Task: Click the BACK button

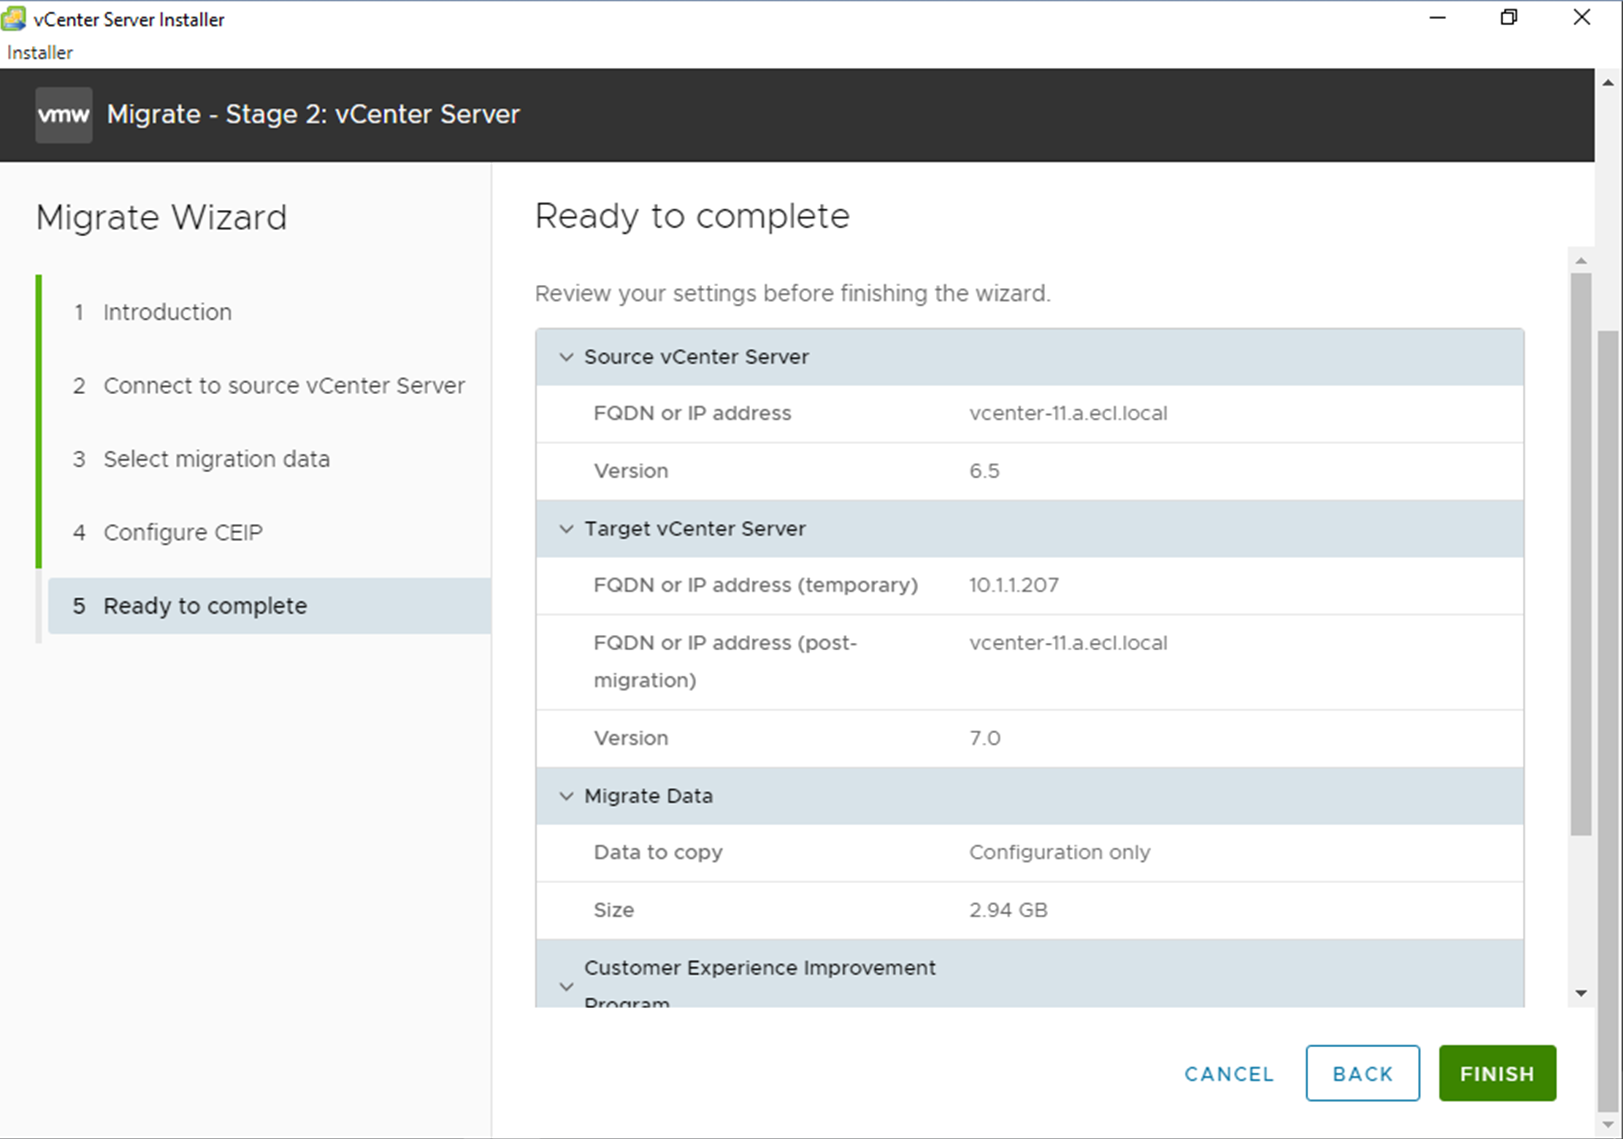Action: [x=1362, y=1073]
